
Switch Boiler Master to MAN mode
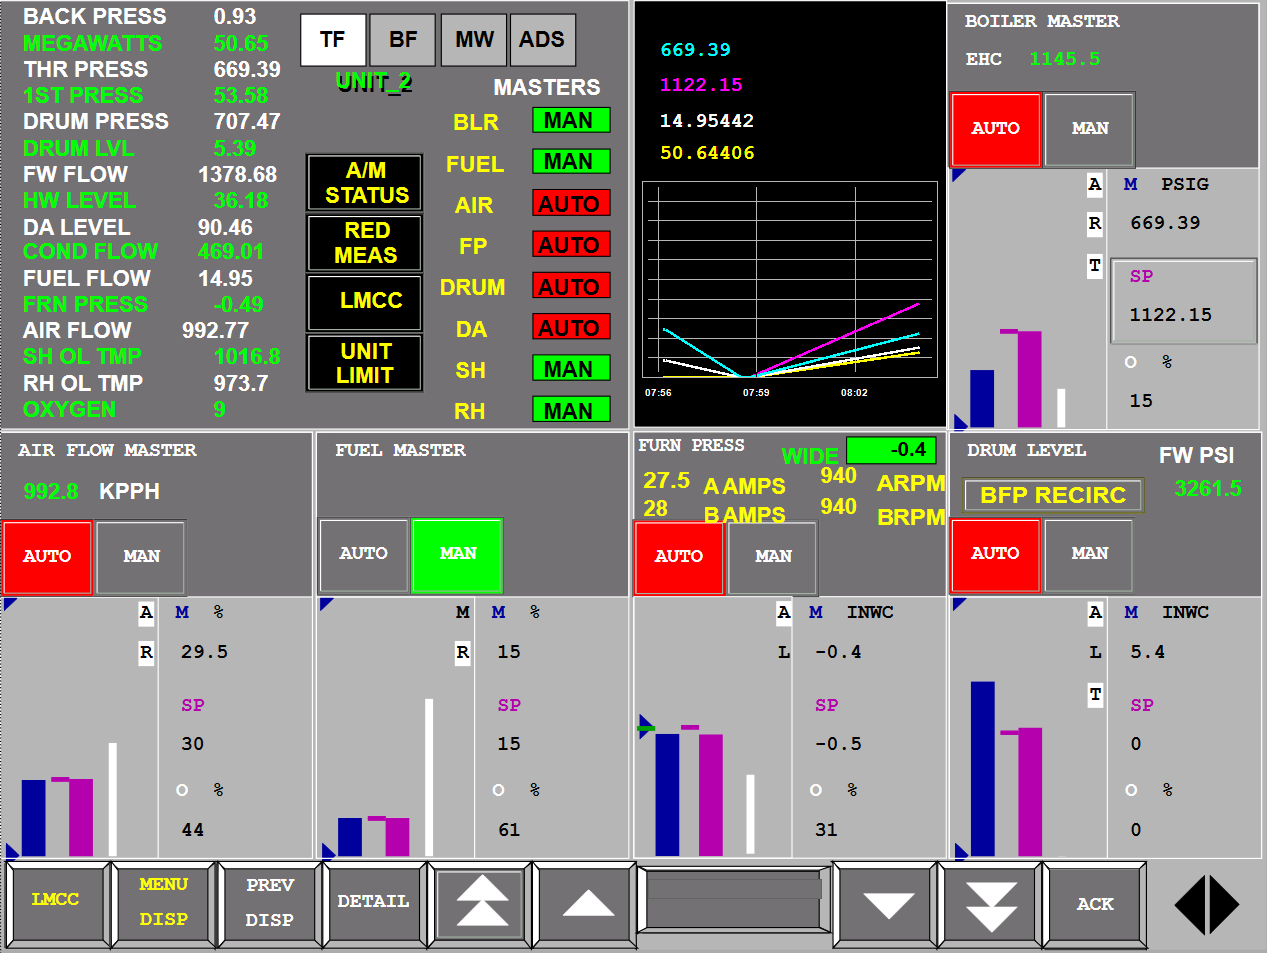(x=1089, y=129)
